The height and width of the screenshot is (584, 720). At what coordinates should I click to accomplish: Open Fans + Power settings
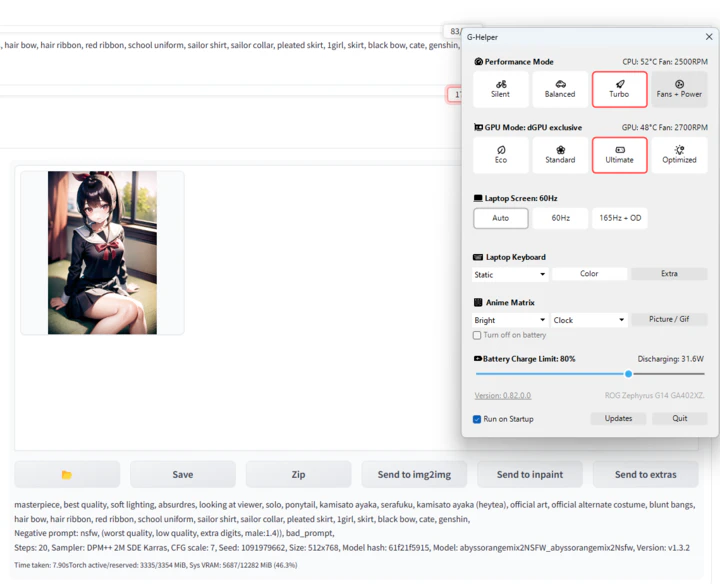(679, 89)
